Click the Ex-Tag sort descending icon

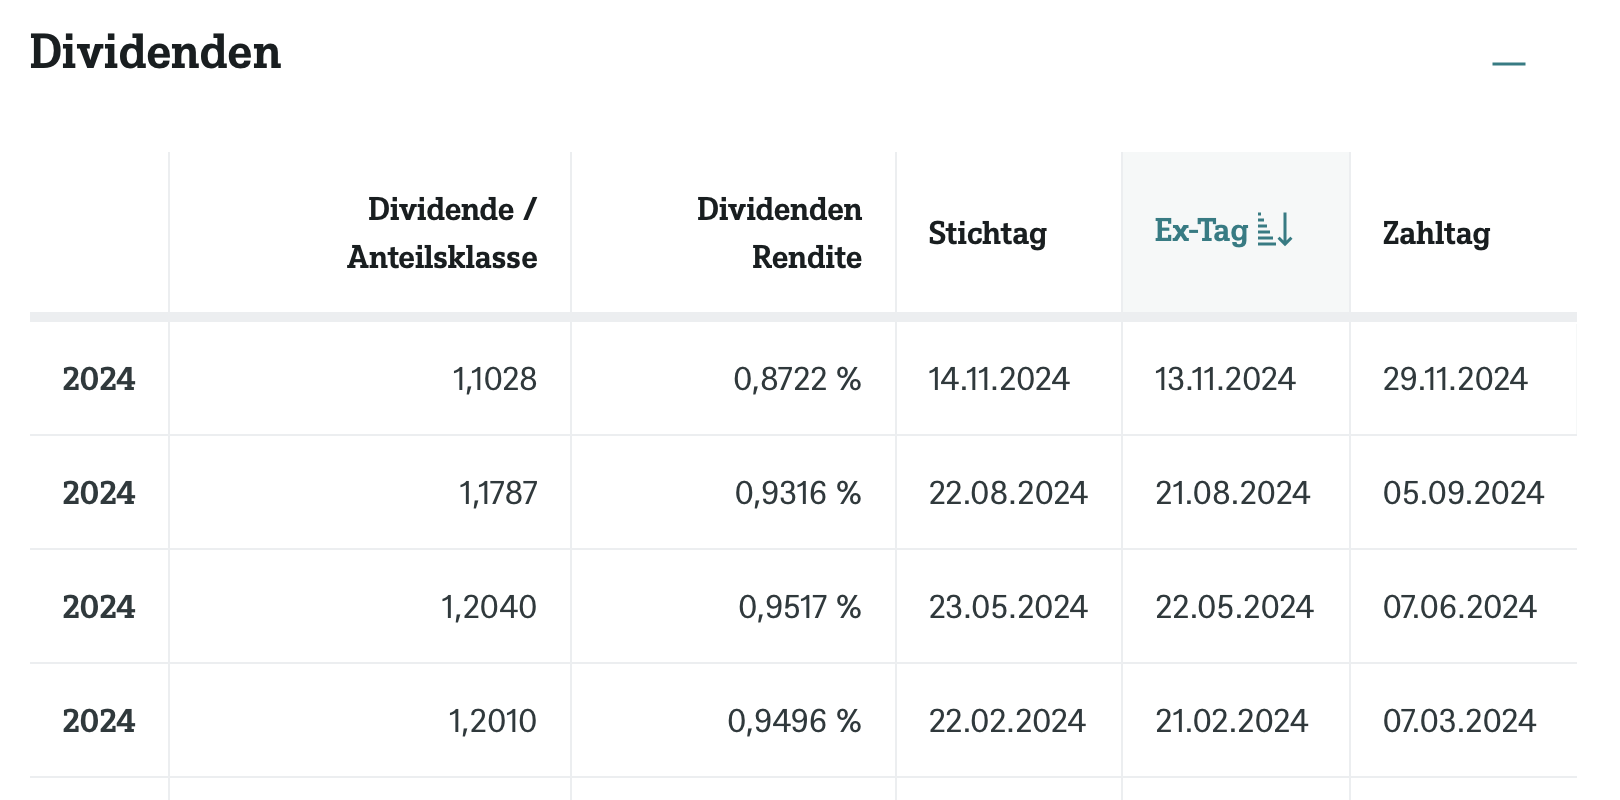click(x=1275, y=230)
